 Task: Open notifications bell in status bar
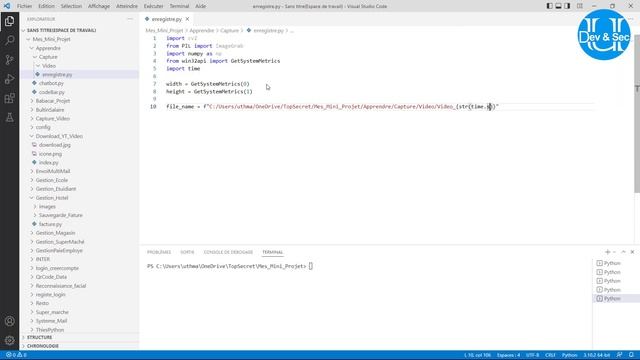631,355
